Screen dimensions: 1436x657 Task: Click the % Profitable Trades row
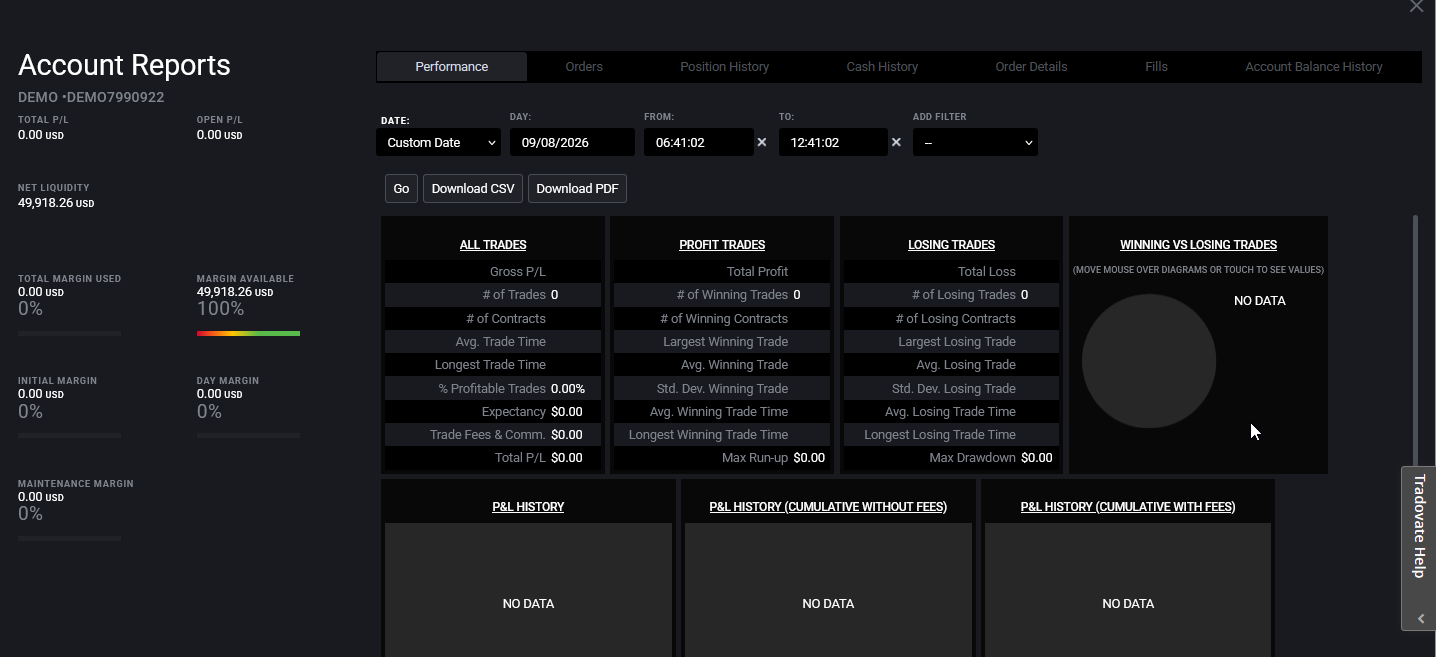coord(493,389)
